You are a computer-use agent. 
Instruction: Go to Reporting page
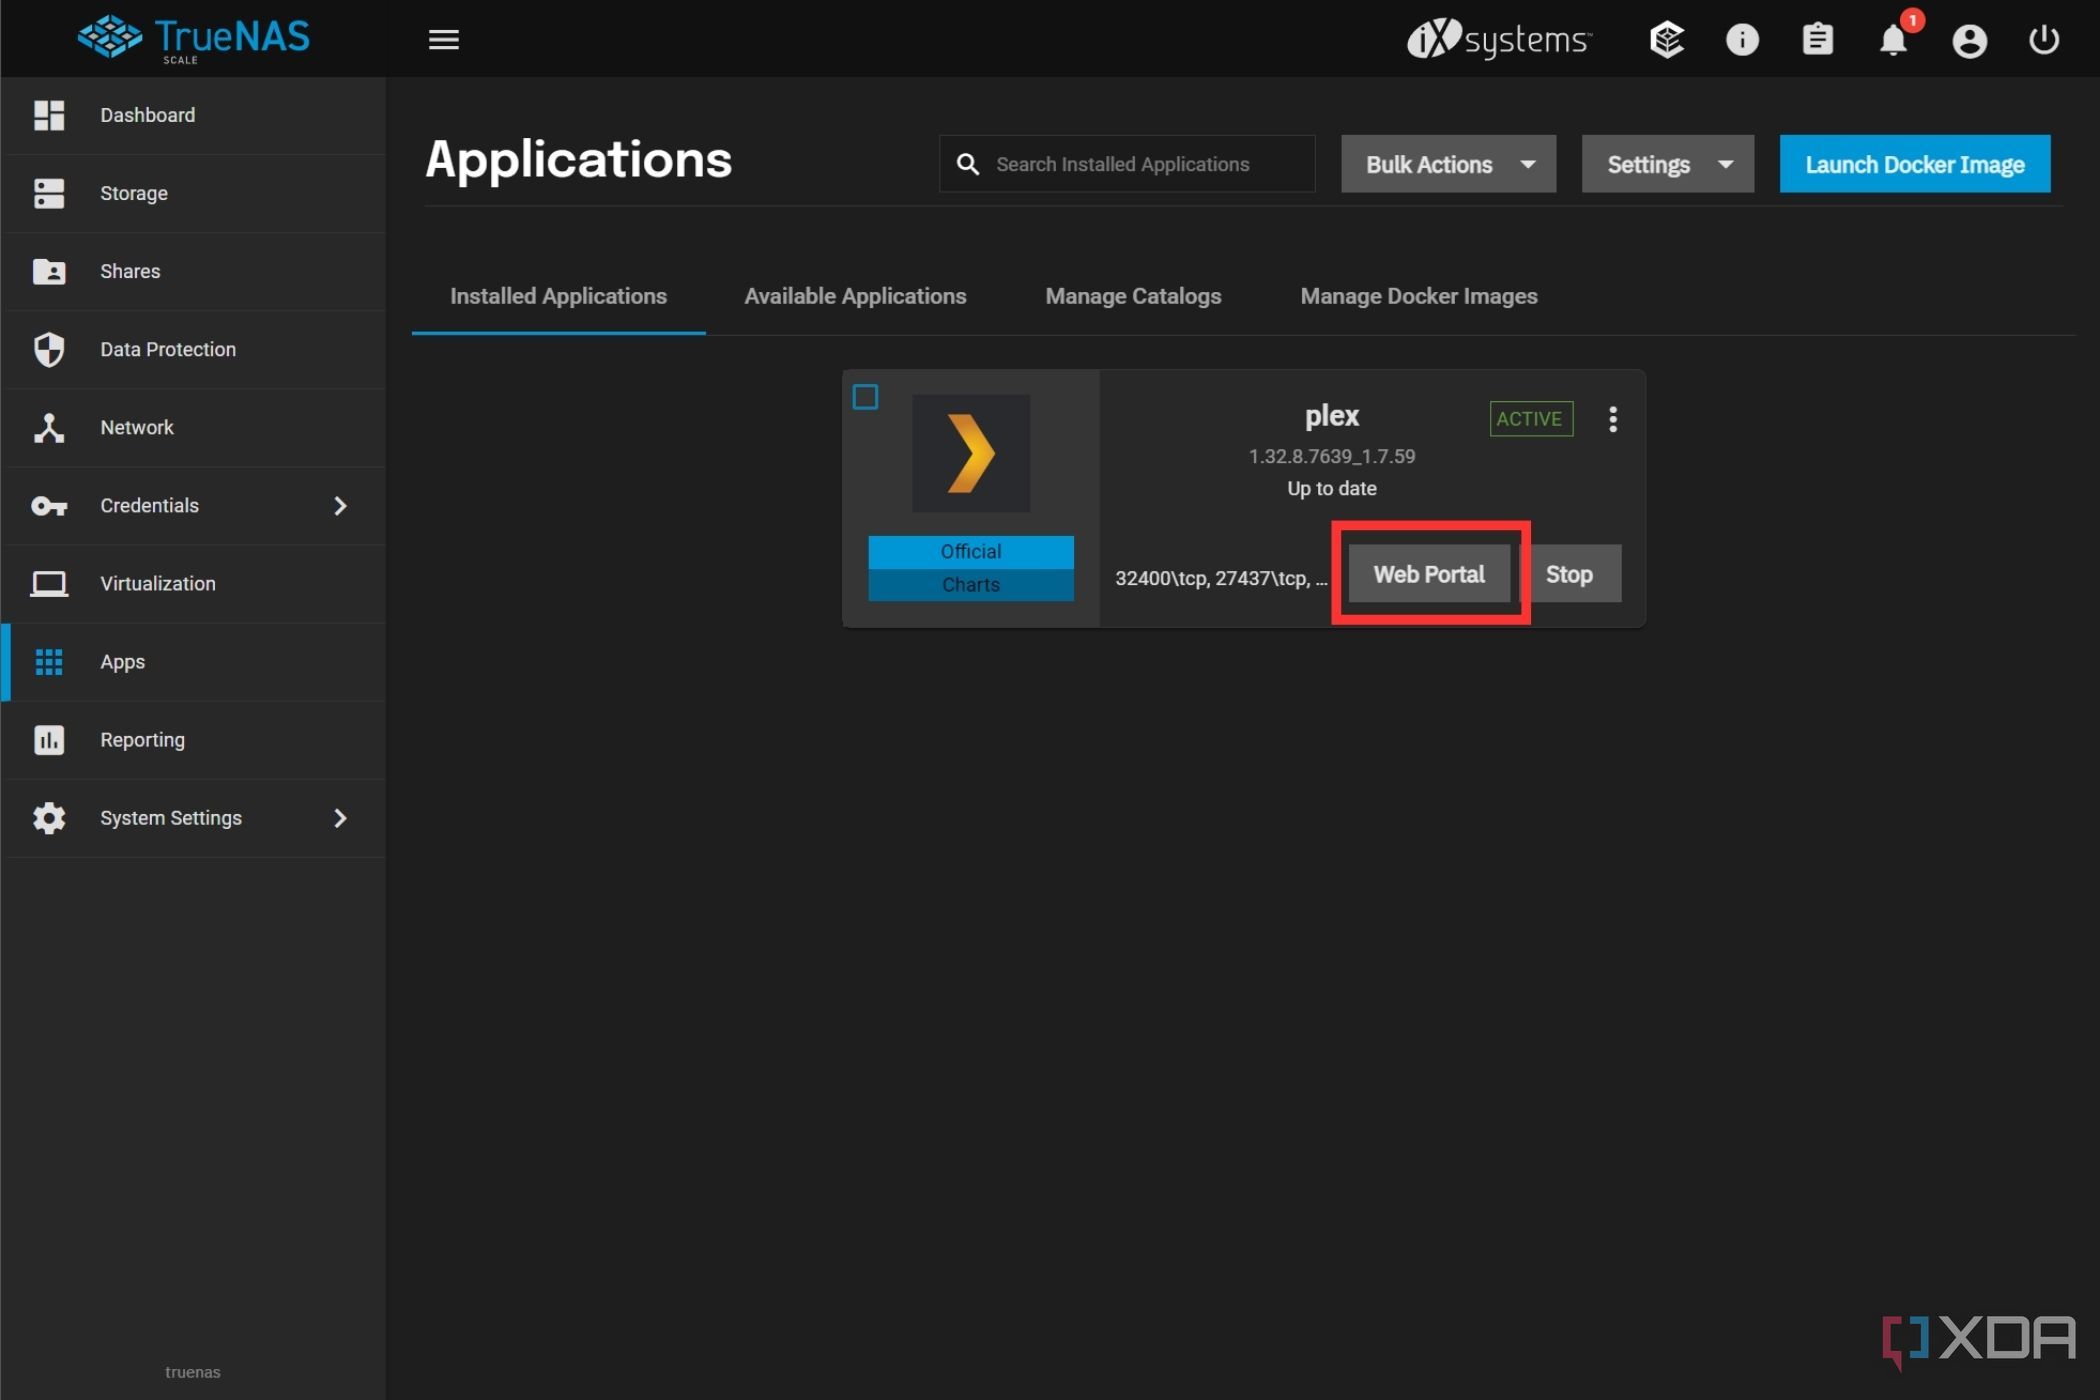click(x=193, y=739)
